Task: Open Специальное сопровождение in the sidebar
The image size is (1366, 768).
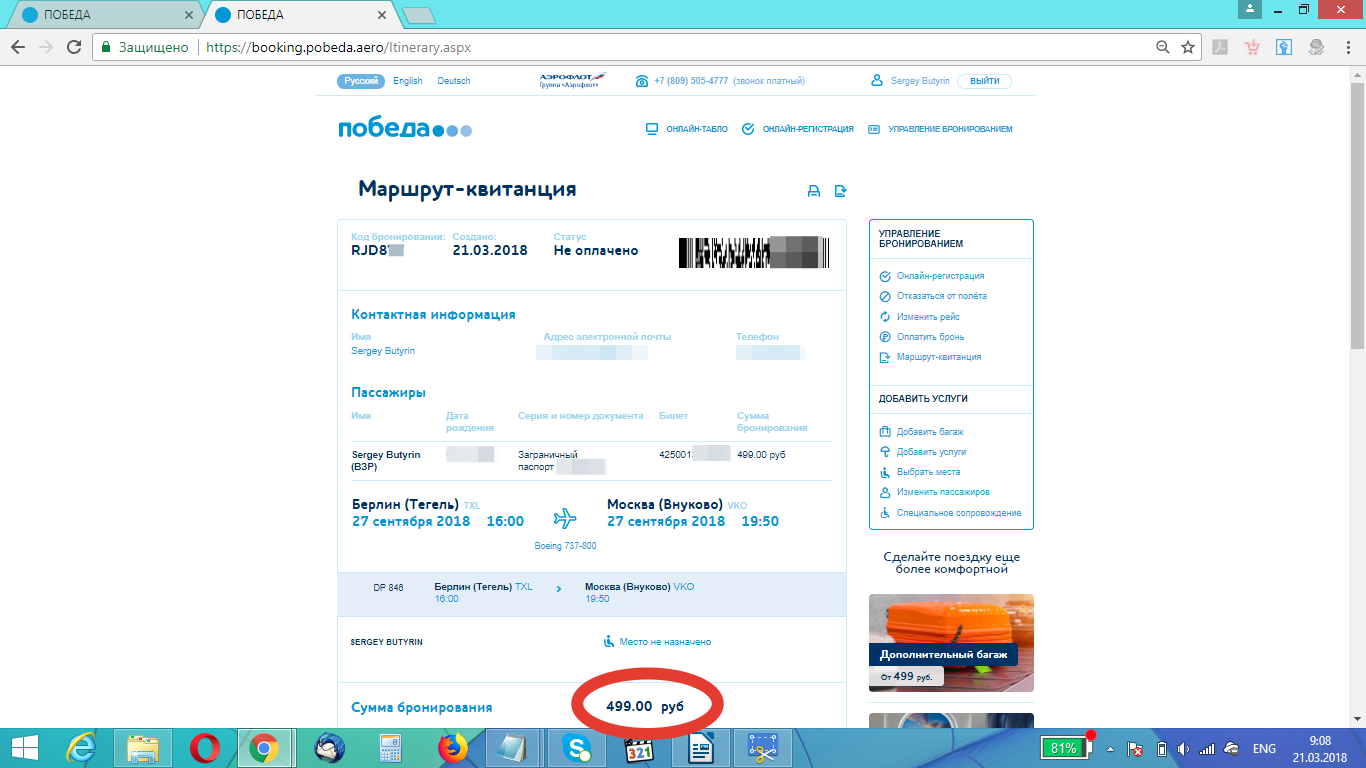Action: coord(958,513)
